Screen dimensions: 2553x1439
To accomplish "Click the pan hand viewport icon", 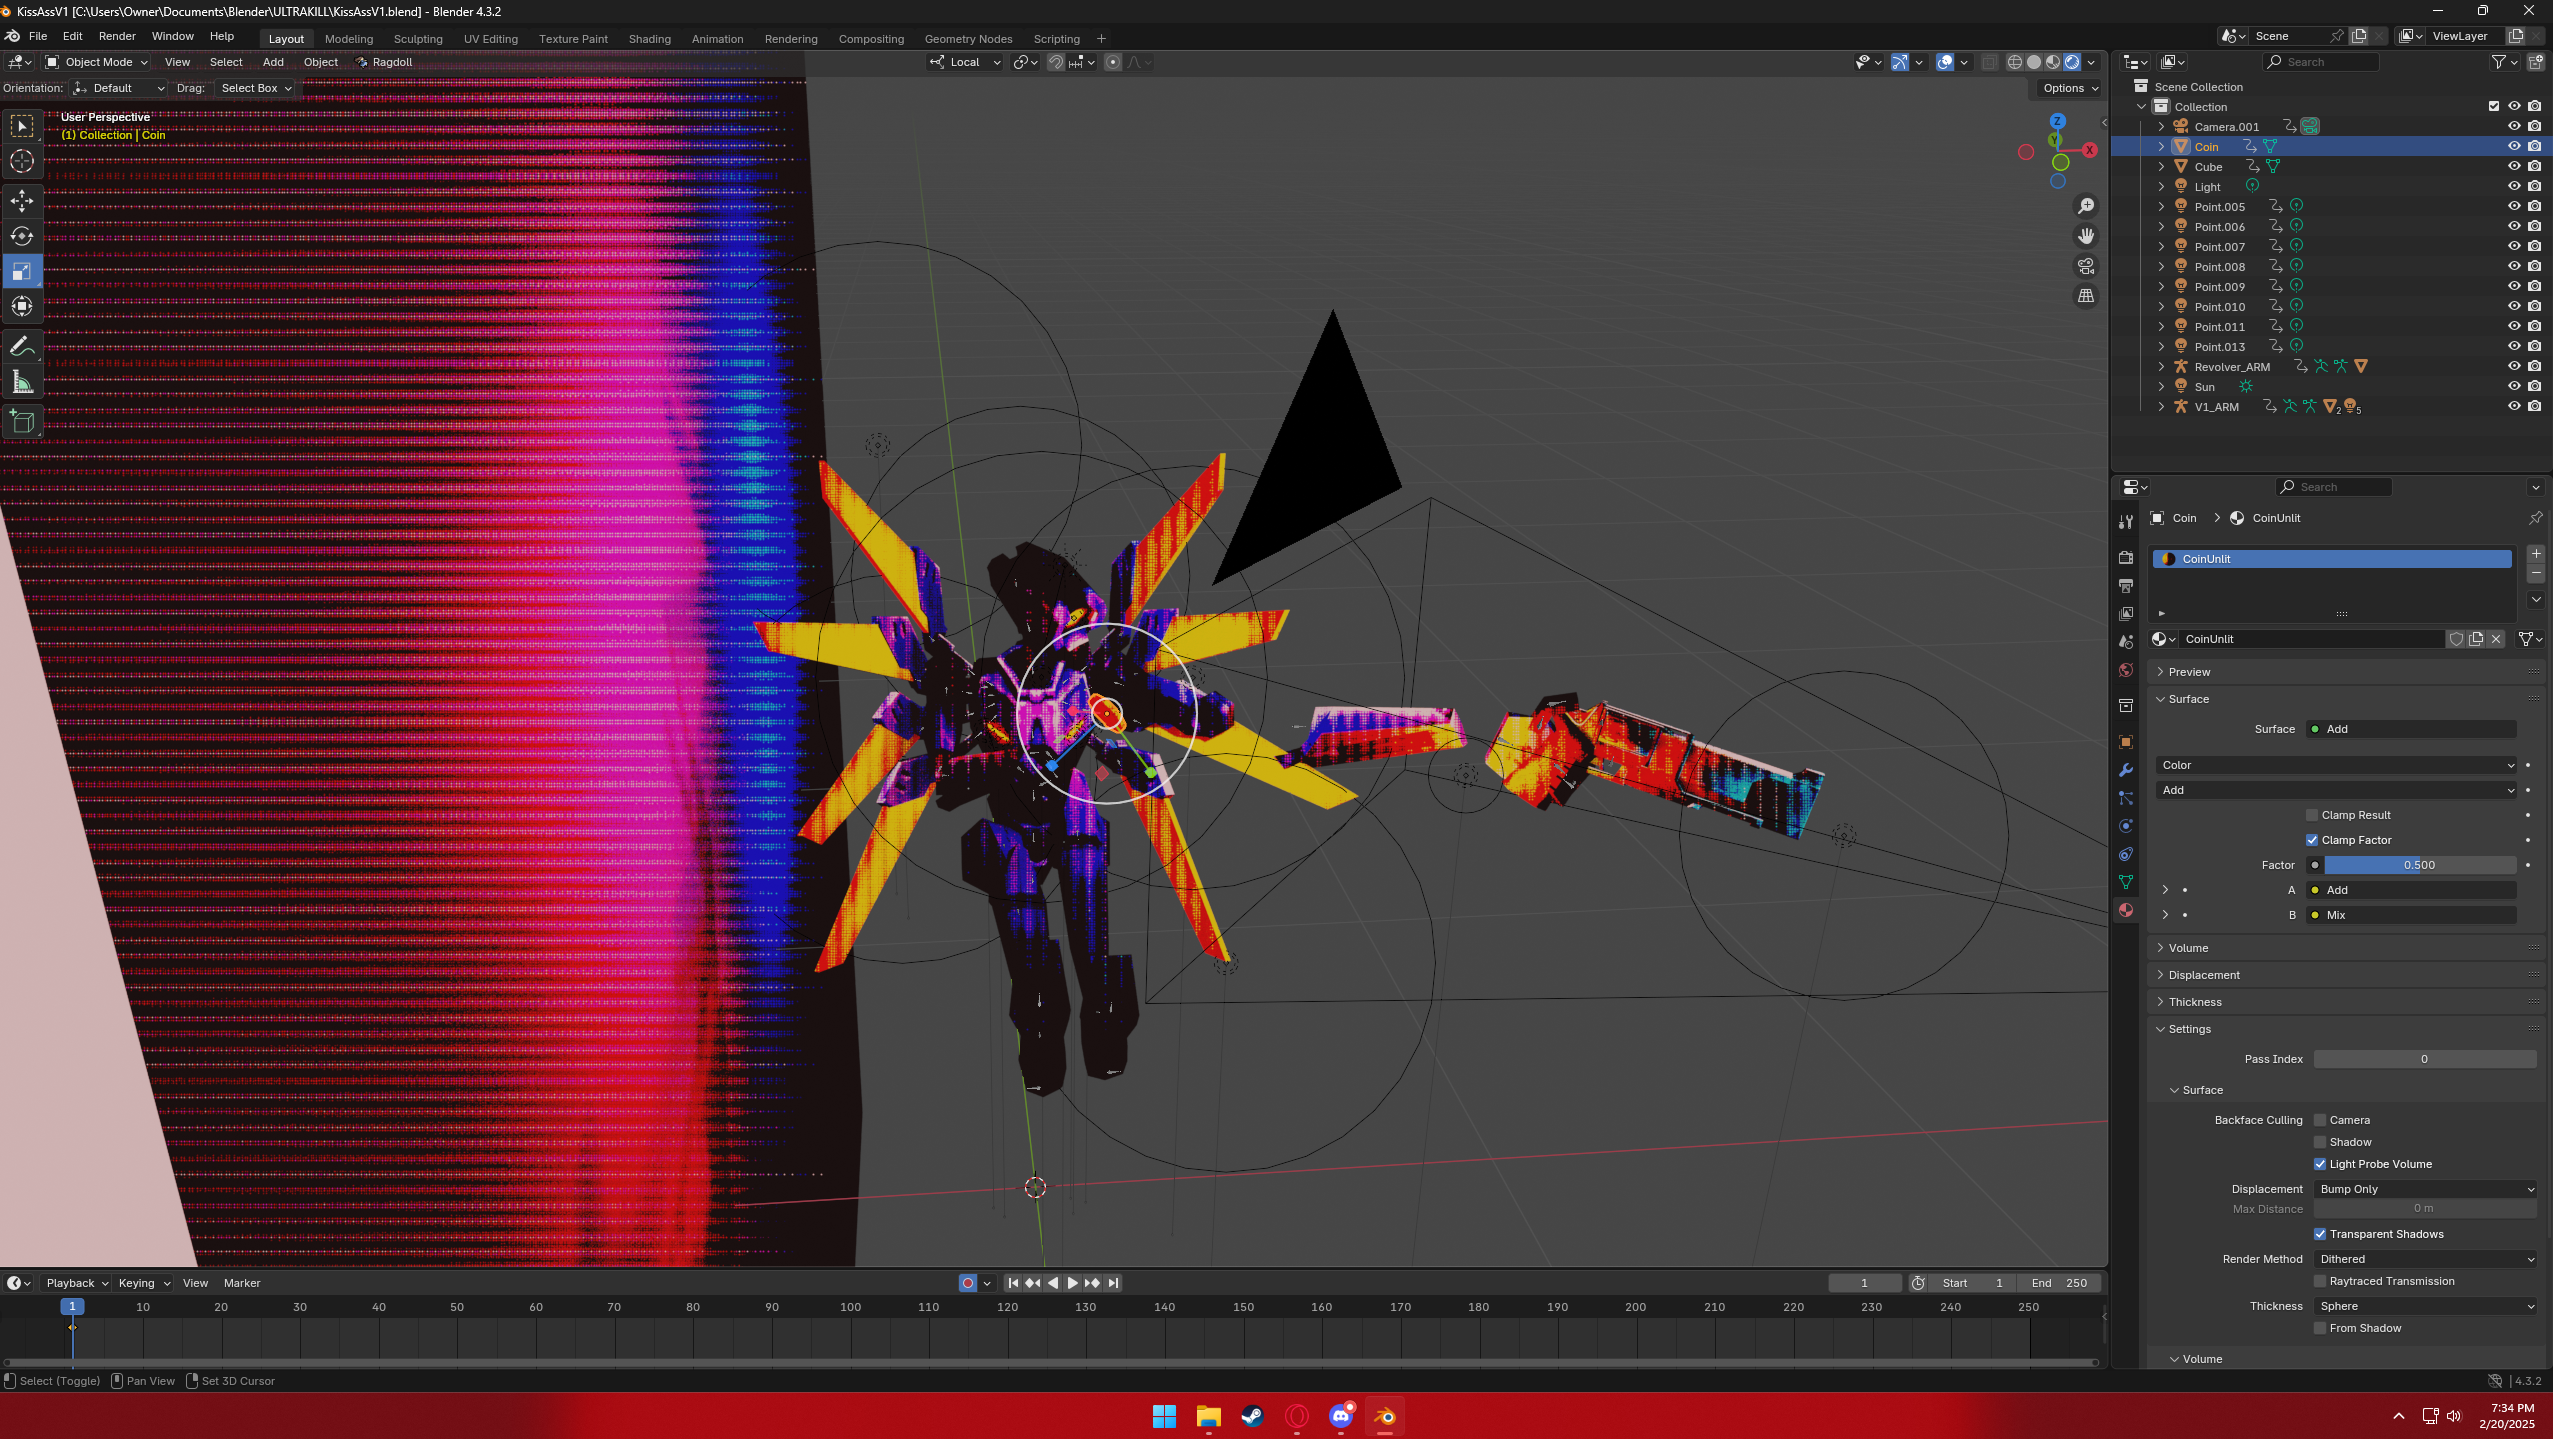I will (x=2086, y=236).
